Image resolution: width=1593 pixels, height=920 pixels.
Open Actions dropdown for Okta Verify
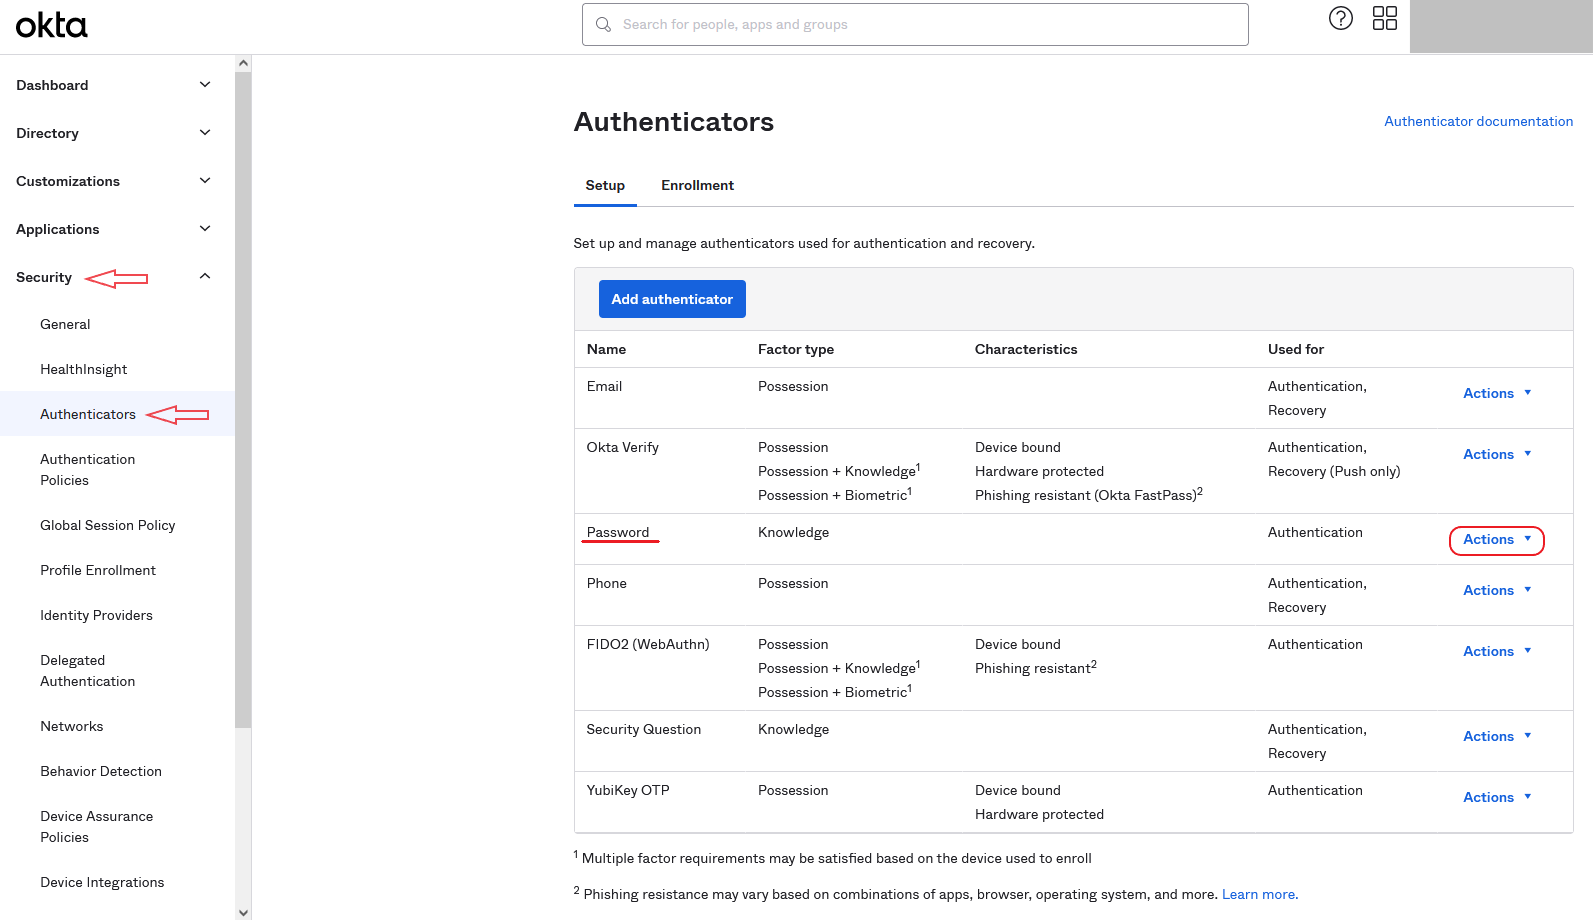click(1497, 454)
